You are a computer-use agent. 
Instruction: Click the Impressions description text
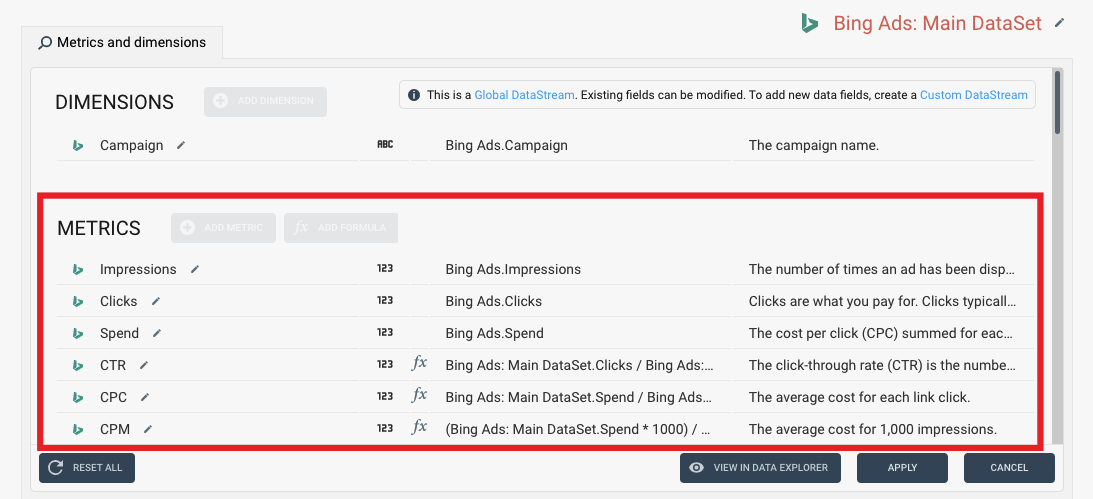coord(882,269)
